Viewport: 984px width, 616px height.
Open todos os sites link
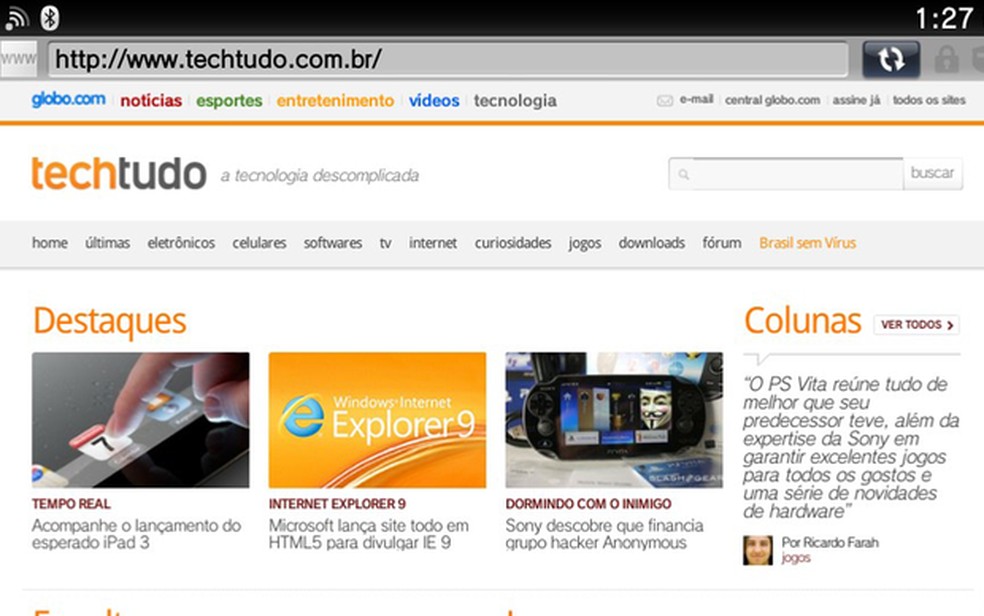coord(929,100)
